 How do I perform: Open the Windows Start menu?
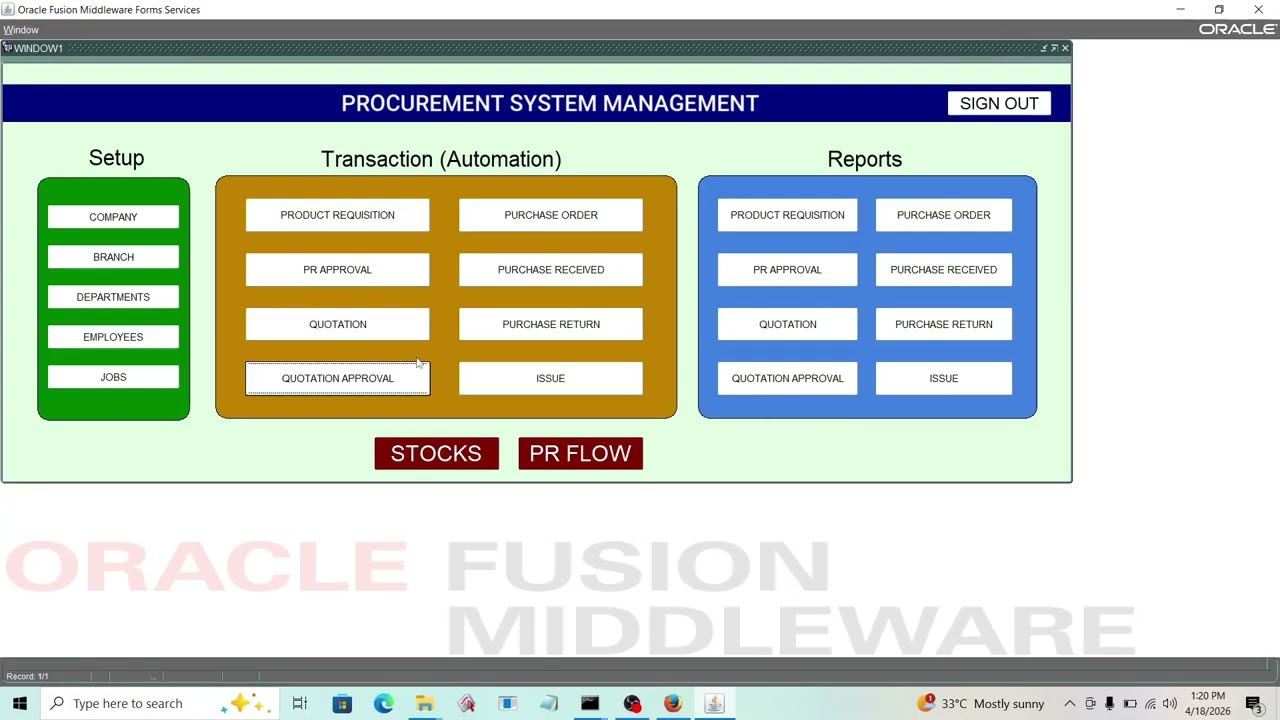point(20,704)
